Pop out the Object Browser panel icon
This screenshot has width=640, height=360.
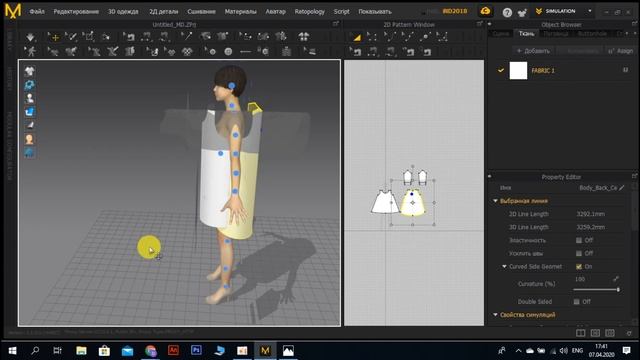point(634,24)
